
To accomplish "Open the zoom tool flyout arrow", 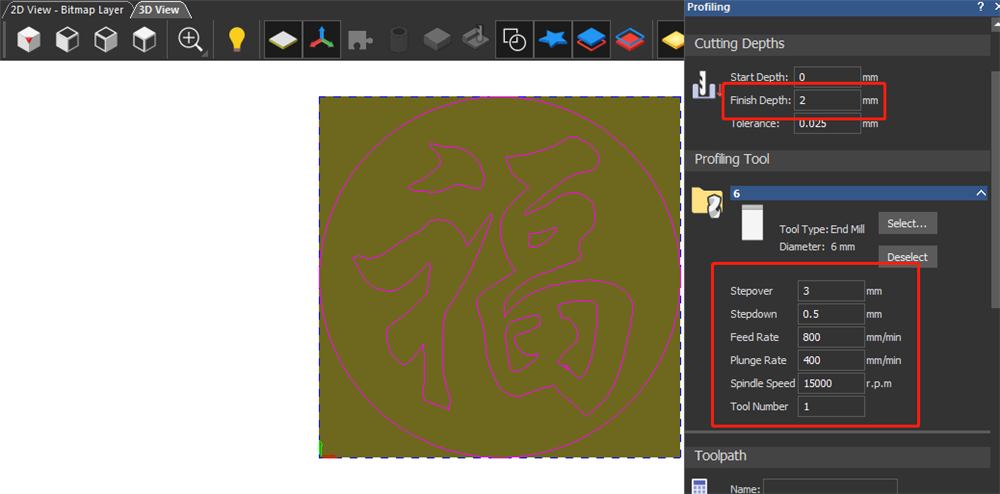I will click(x=204, y=53).
